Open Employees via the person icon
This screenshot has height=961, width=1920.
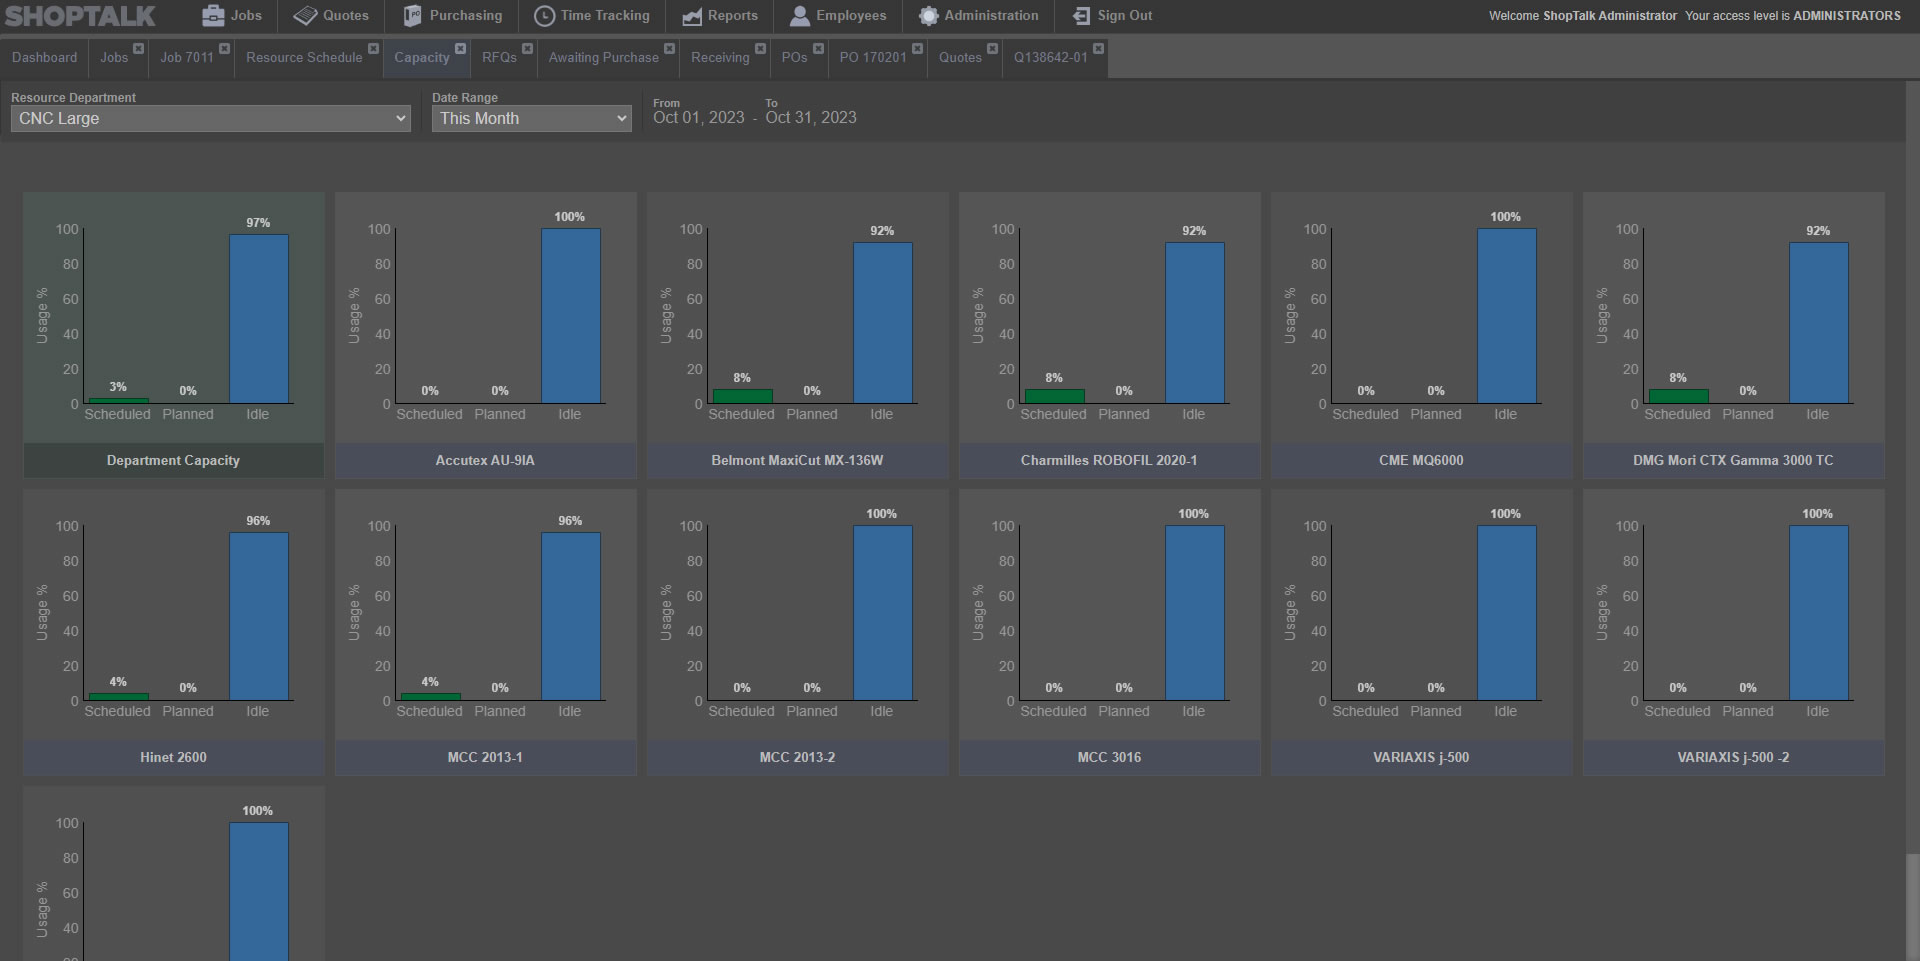800,16
